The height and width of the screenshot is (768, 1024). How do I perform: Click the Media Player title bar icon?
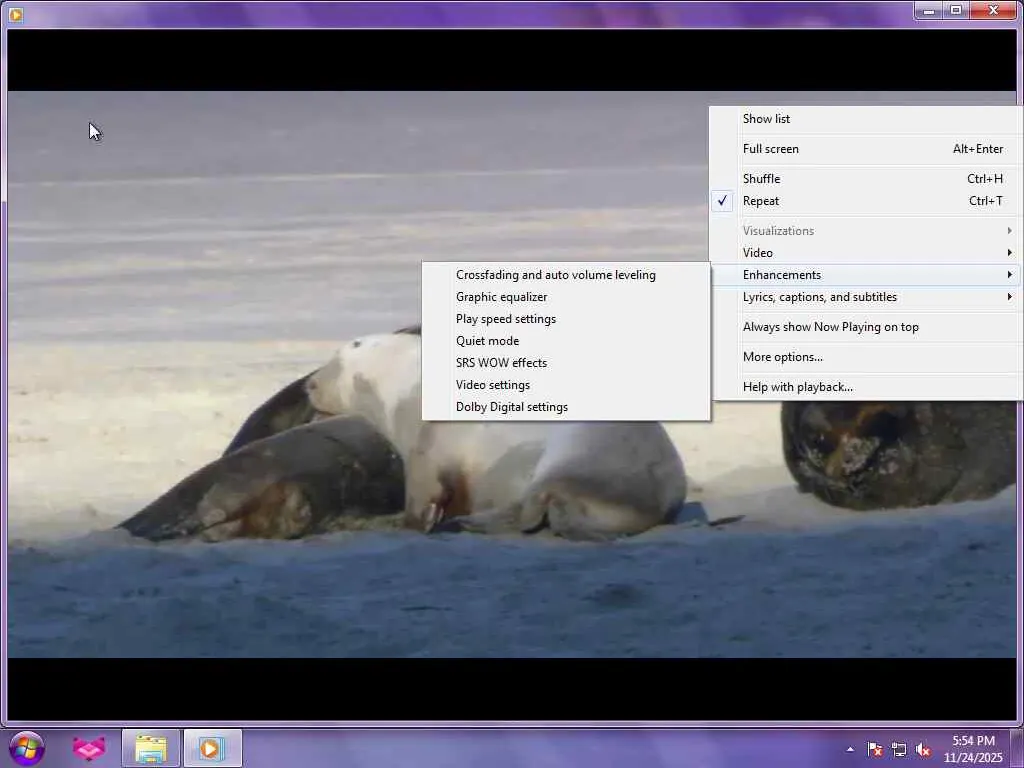pyautogui.click(x=15, y=14)
